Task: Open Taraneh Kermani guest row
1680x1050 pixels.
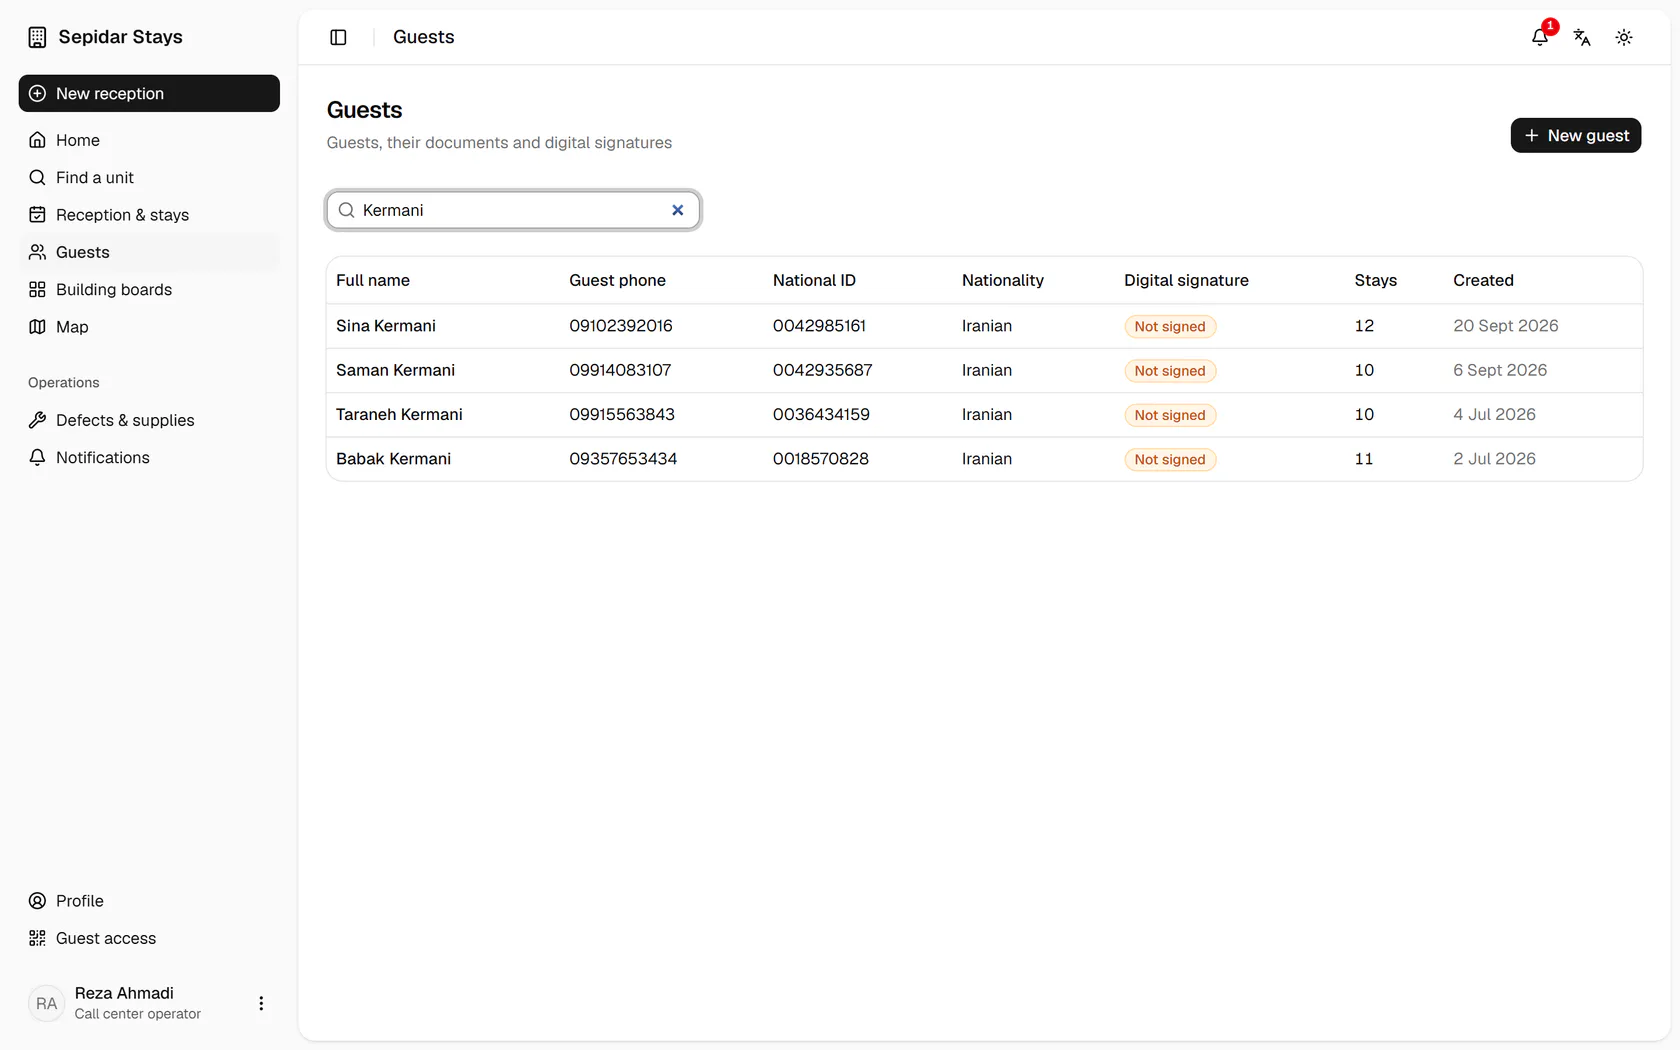Action: (x=984, y=414)
